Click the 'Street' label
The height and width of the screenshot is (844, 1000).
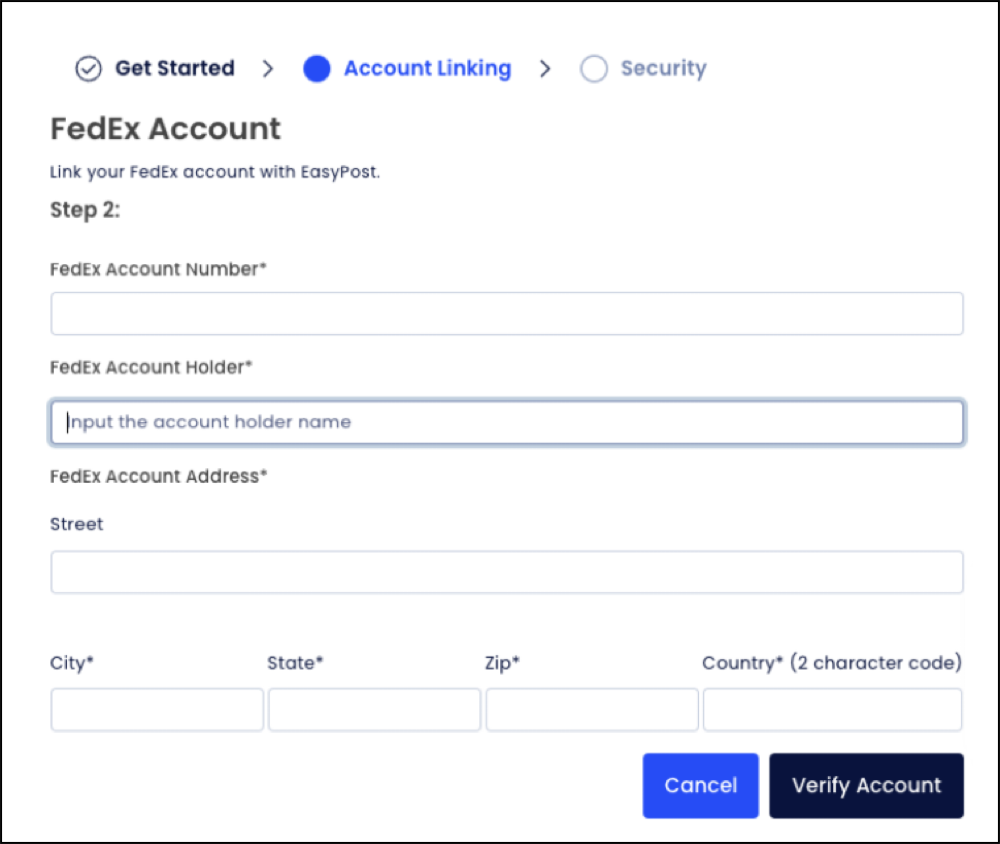(77, 524)
